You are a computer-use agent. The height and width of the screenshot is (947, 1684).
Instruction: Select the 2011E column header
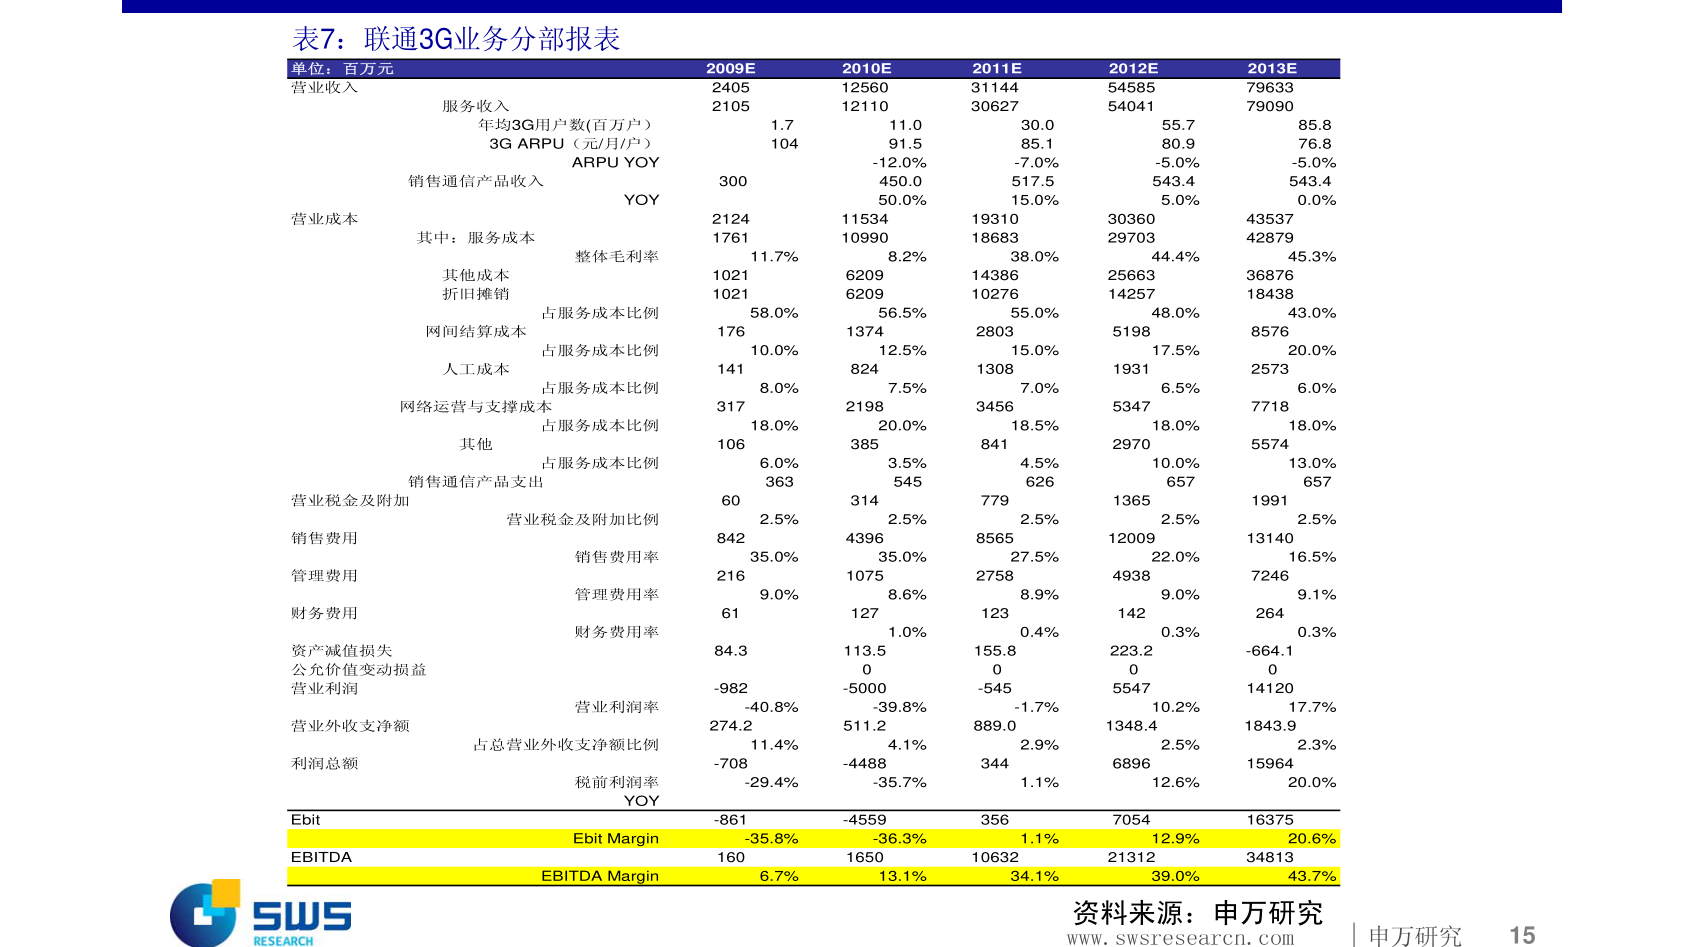pos(997,69)
